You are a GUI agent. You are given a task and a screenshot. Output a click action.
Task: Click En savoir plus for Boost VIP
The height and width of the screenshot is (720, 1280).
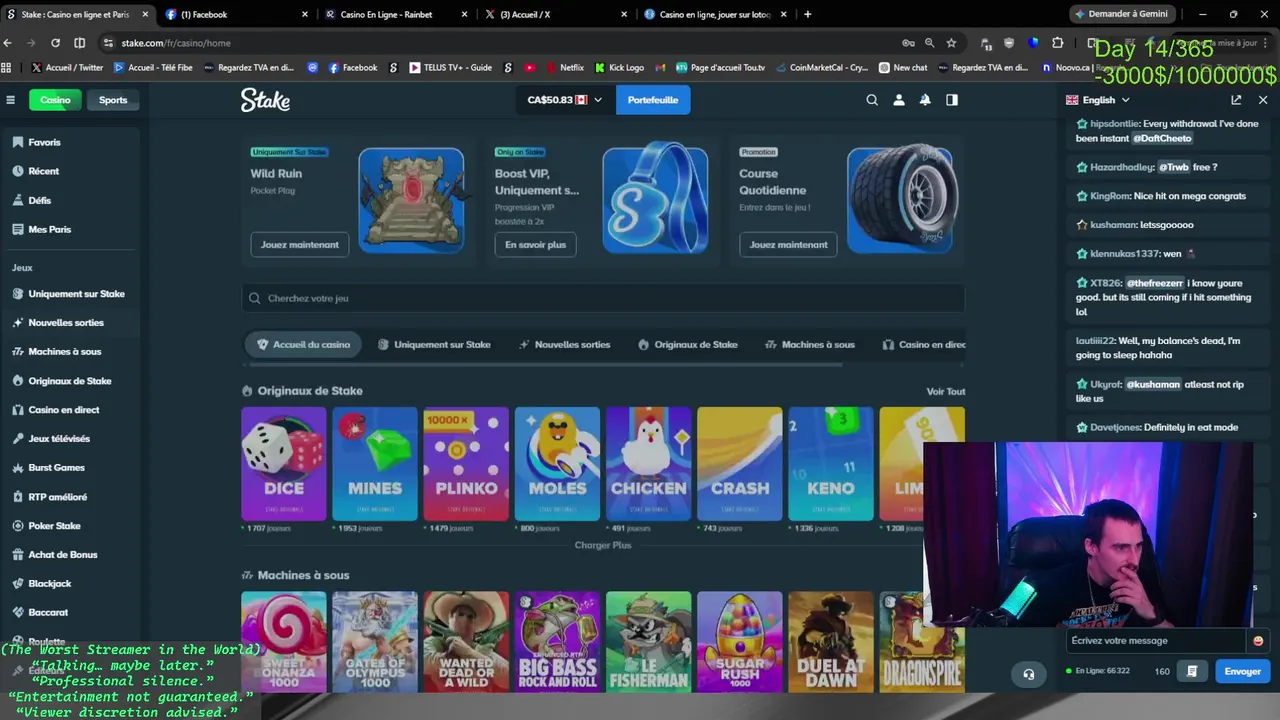tap(535, 244)
